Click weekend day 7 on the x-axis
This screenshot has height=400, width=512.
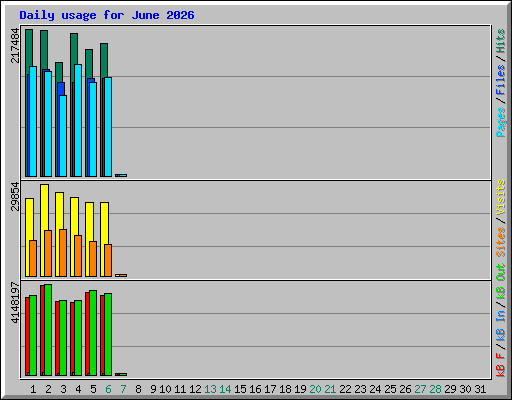(123, 389)
